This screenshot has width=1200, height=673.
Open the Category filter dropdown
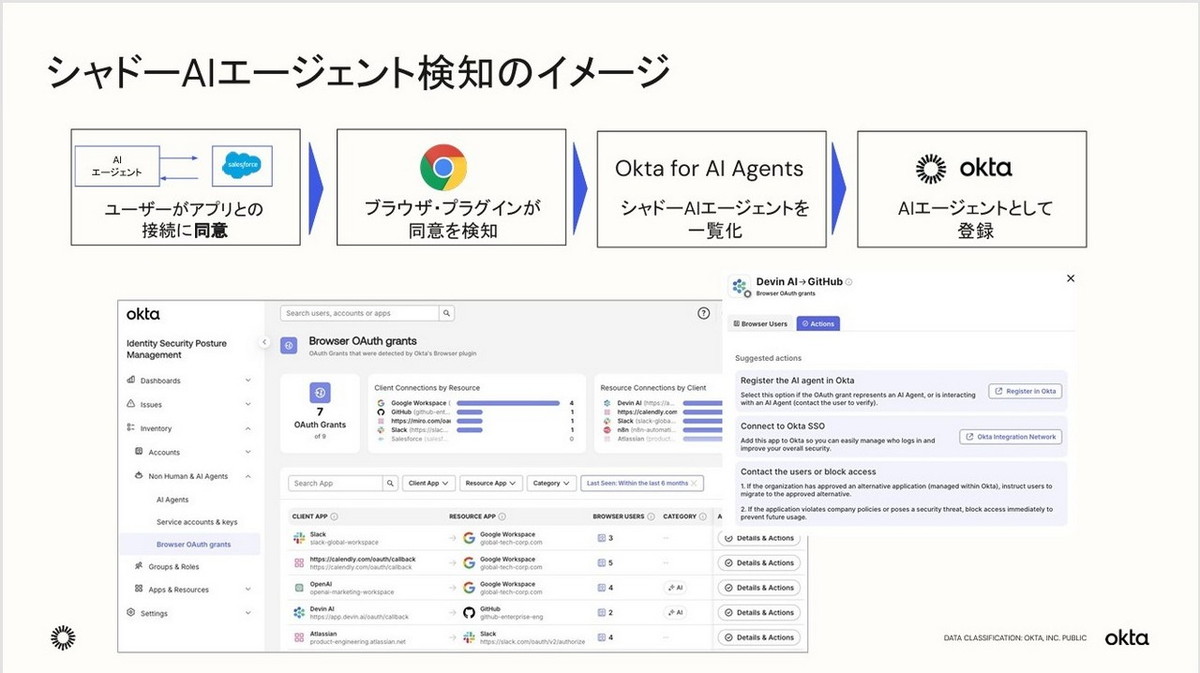pyautogui.click(x=551, y=483)
